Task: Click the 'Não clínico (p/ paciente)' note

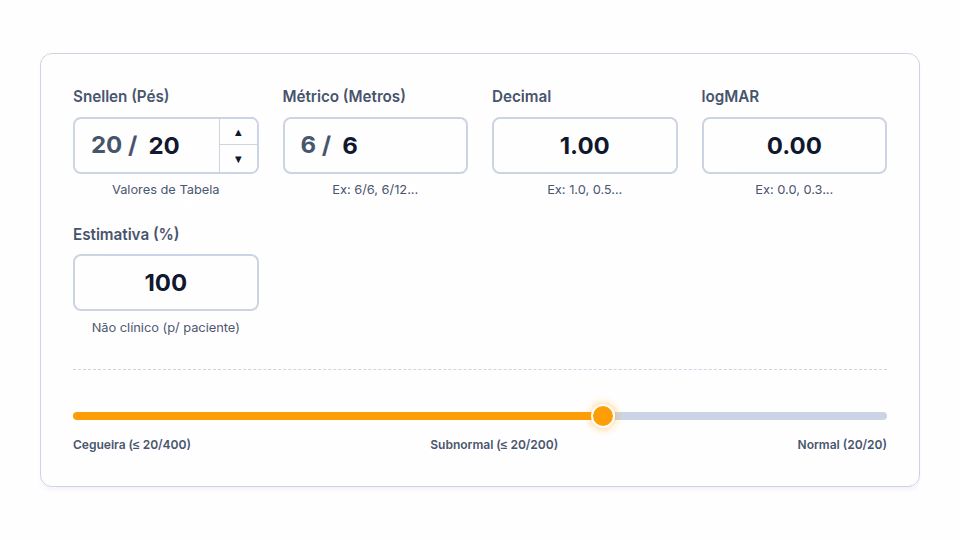Action: pyautogui.click(x=165, y=328)
